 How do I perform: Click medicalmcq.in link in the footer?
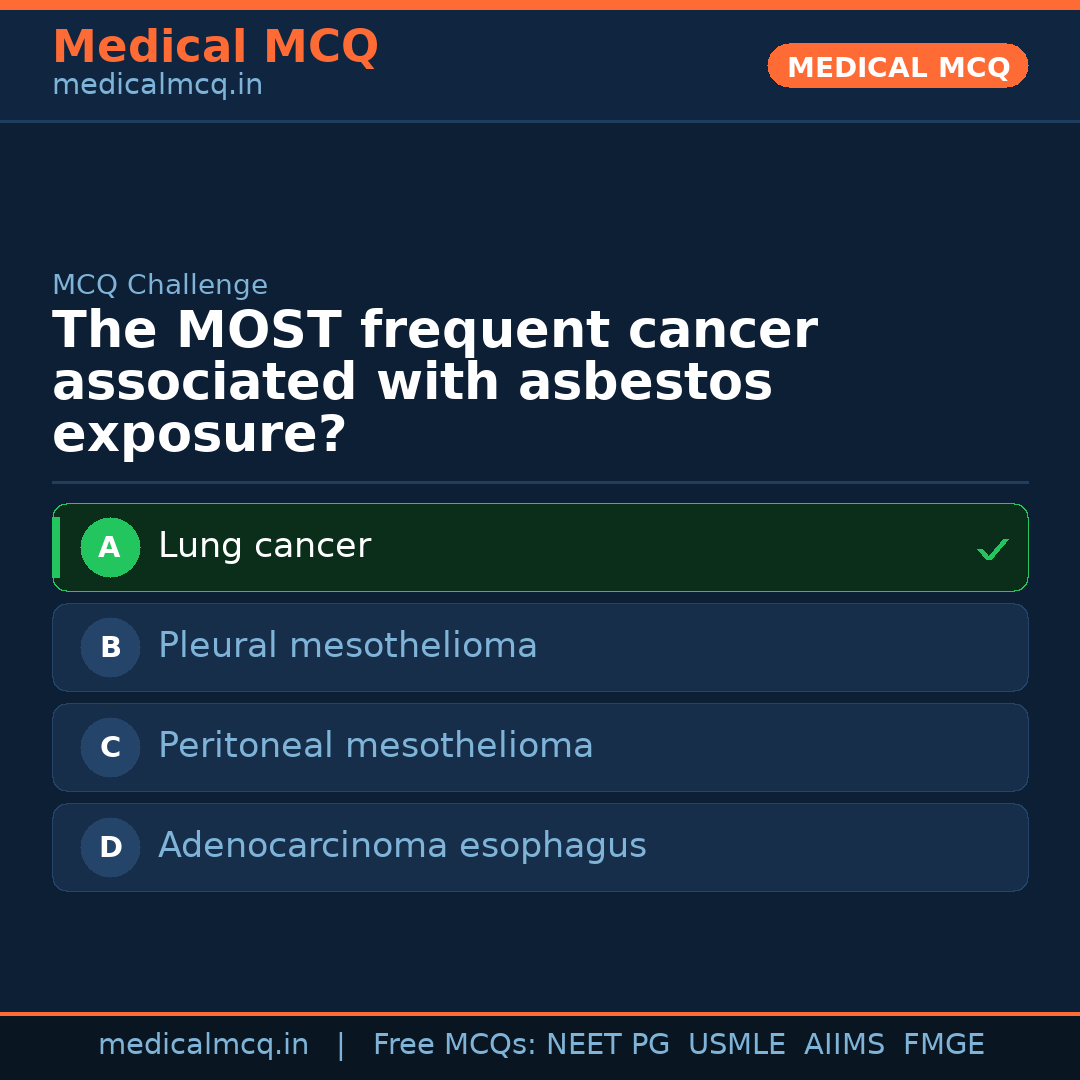(x=203, y=1045)
